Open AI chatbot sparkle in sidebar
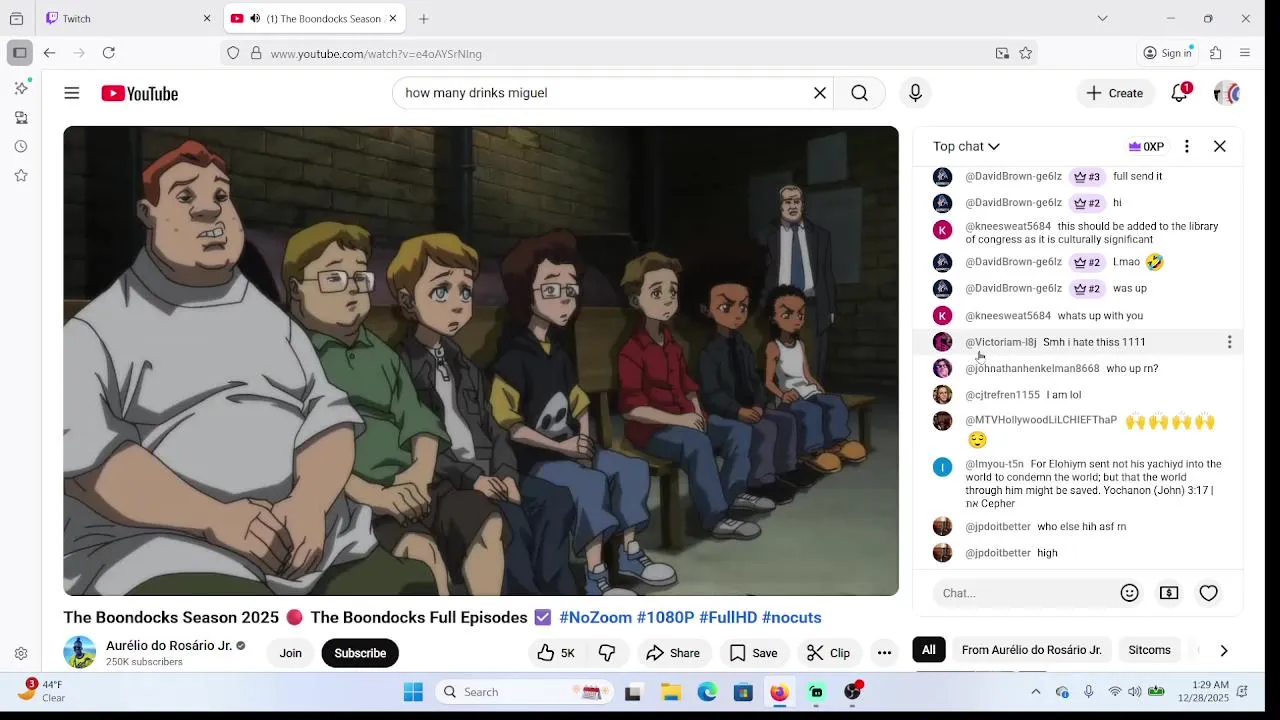The image size is (1280, 720). 21,88
